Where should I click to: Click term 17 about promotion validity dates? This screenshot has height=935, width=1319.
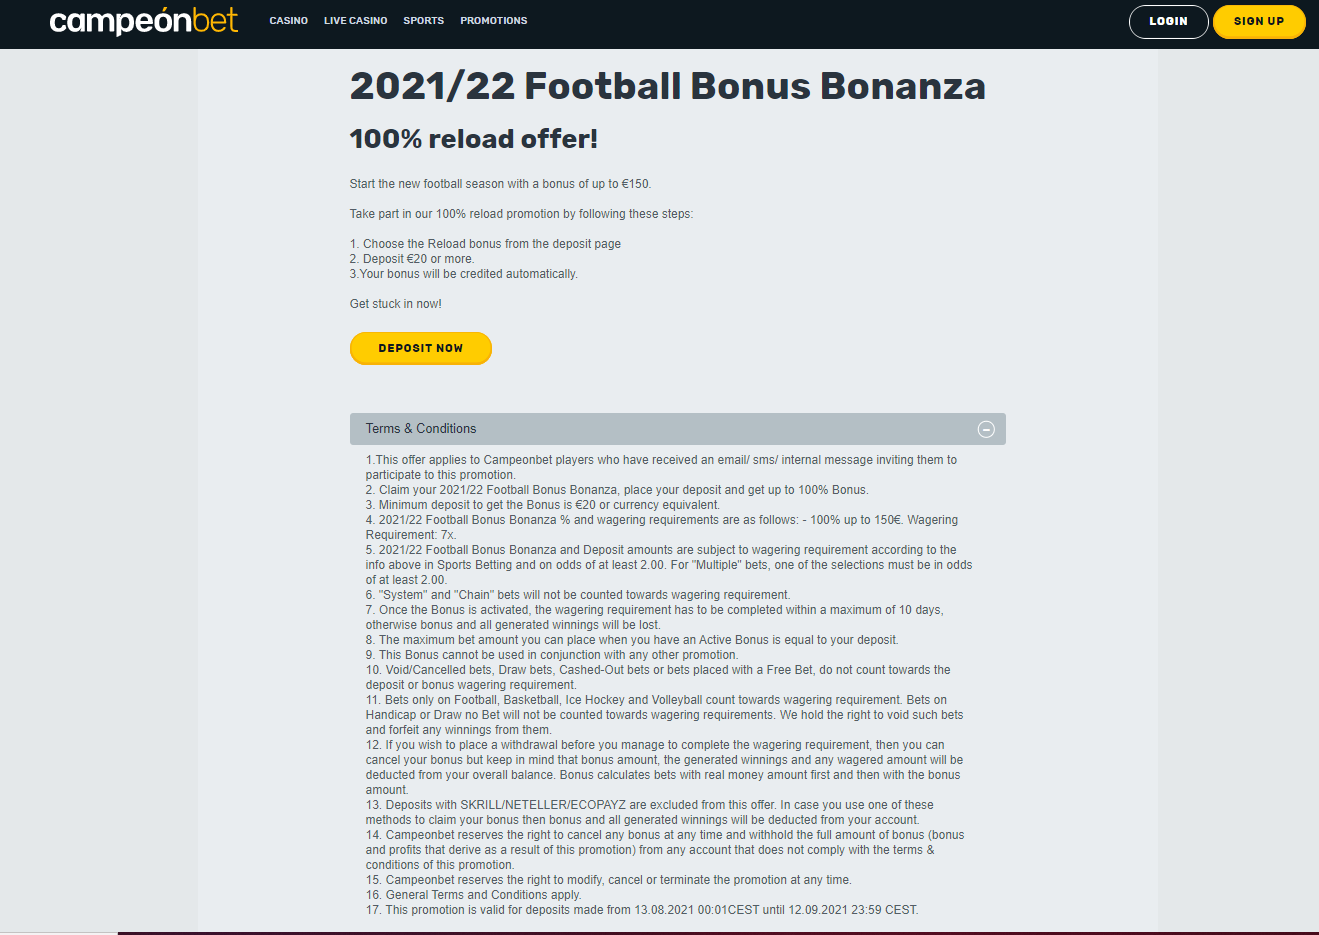[642, 910]
